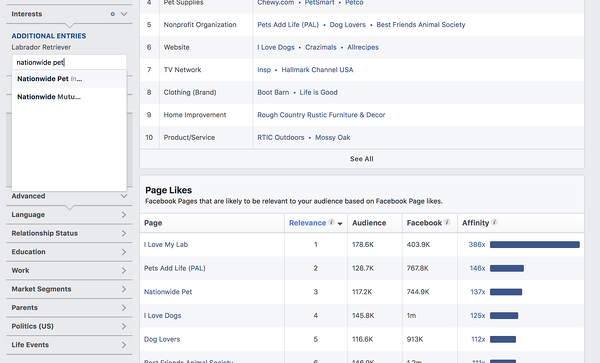
Task: Click the Relevance info icon
Action: [331, 222]
